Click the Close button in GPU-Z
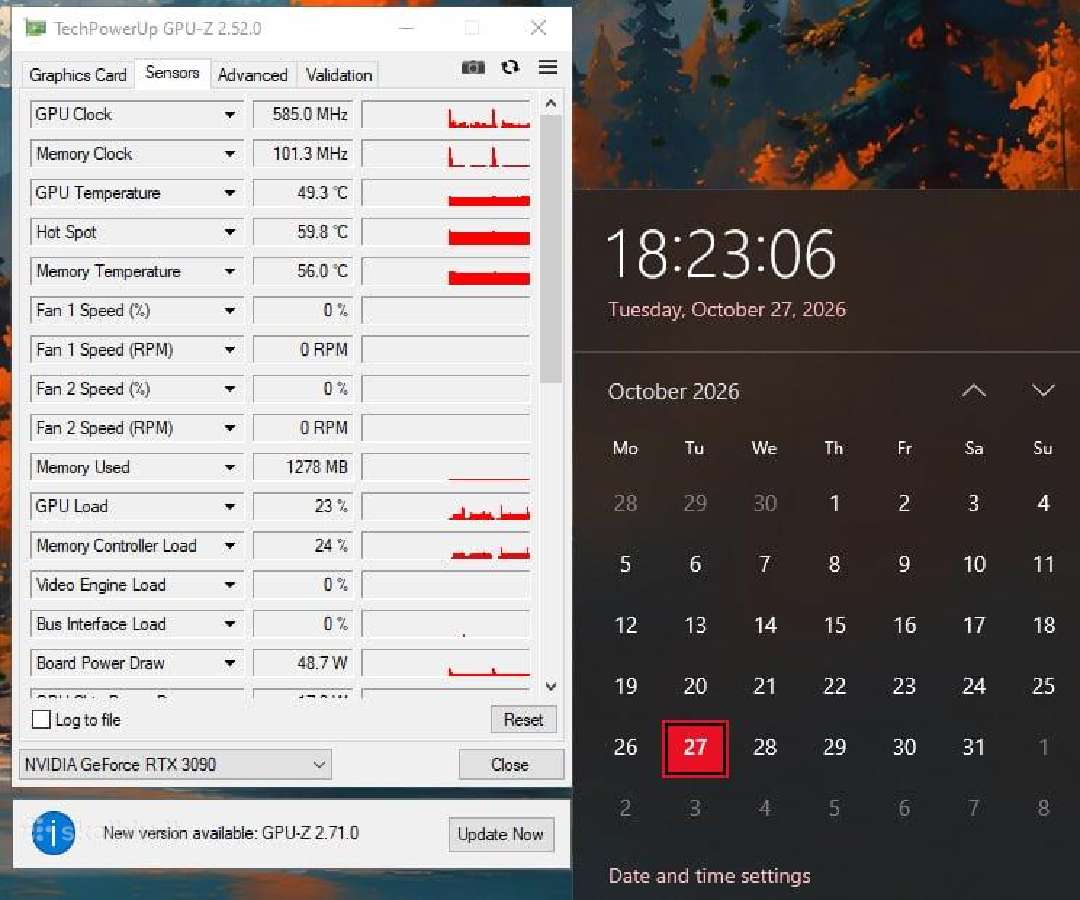 click(x=510, y=764)
